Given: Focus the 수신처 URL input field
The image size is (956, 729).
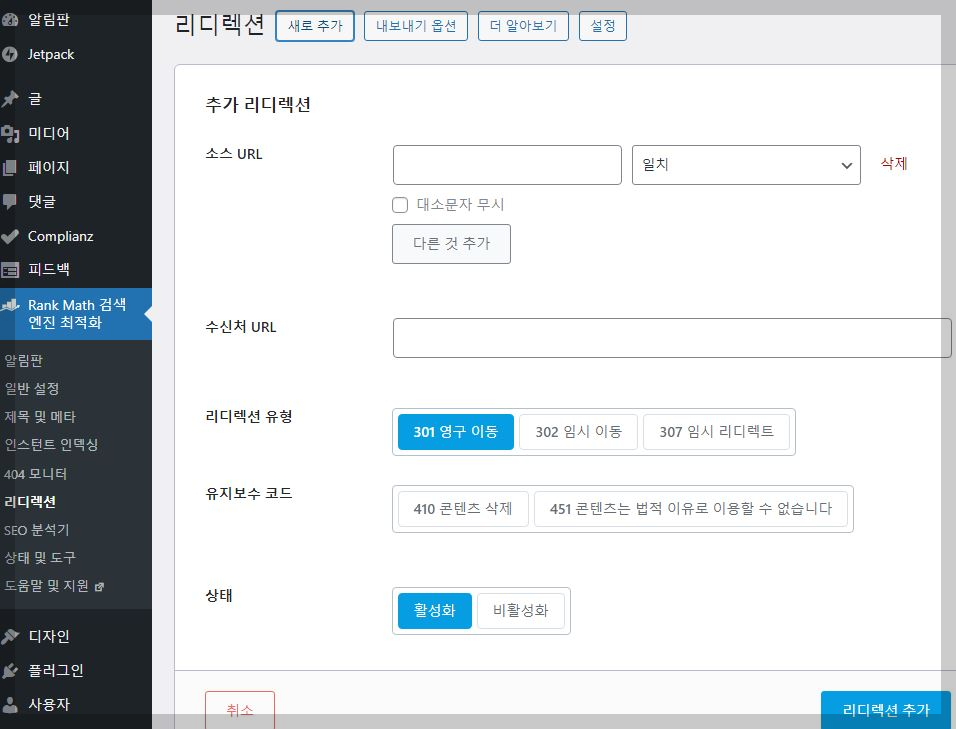Looking at the screenshot, I should coord(672,338).
